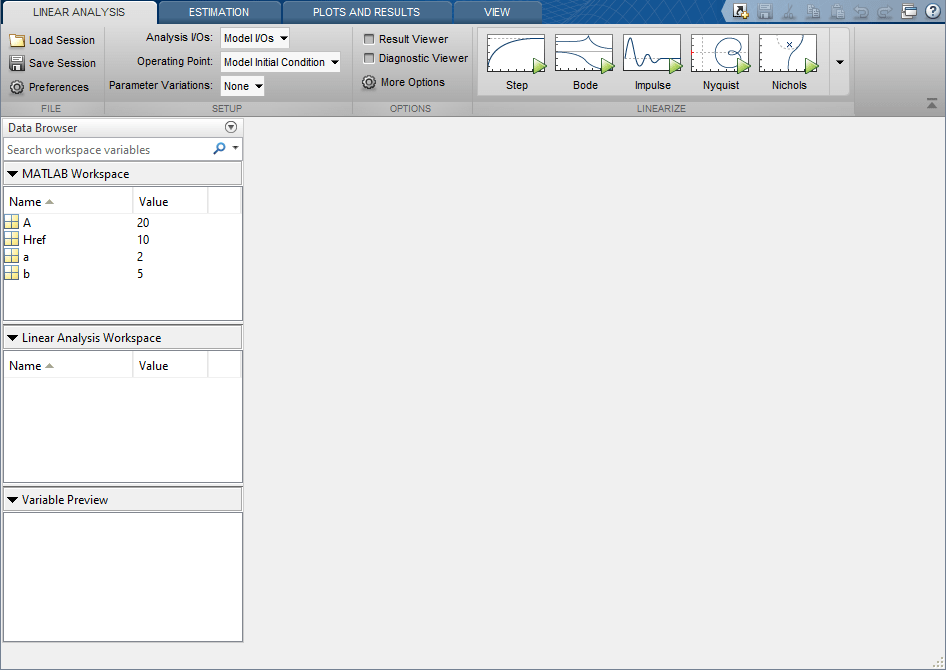
Task: Select the value 20 in MATLAB Workspace
Action: pyautogui.click(x=143, y=223)
